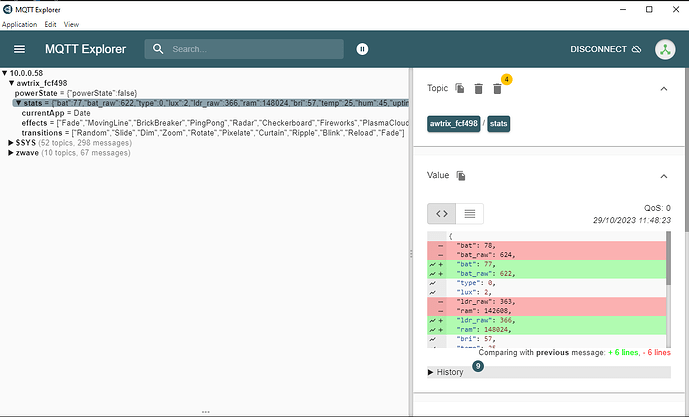This screenshot has width=689, height=417.
Task: Expand the $SYS topic tree
Action: point(11,143)
